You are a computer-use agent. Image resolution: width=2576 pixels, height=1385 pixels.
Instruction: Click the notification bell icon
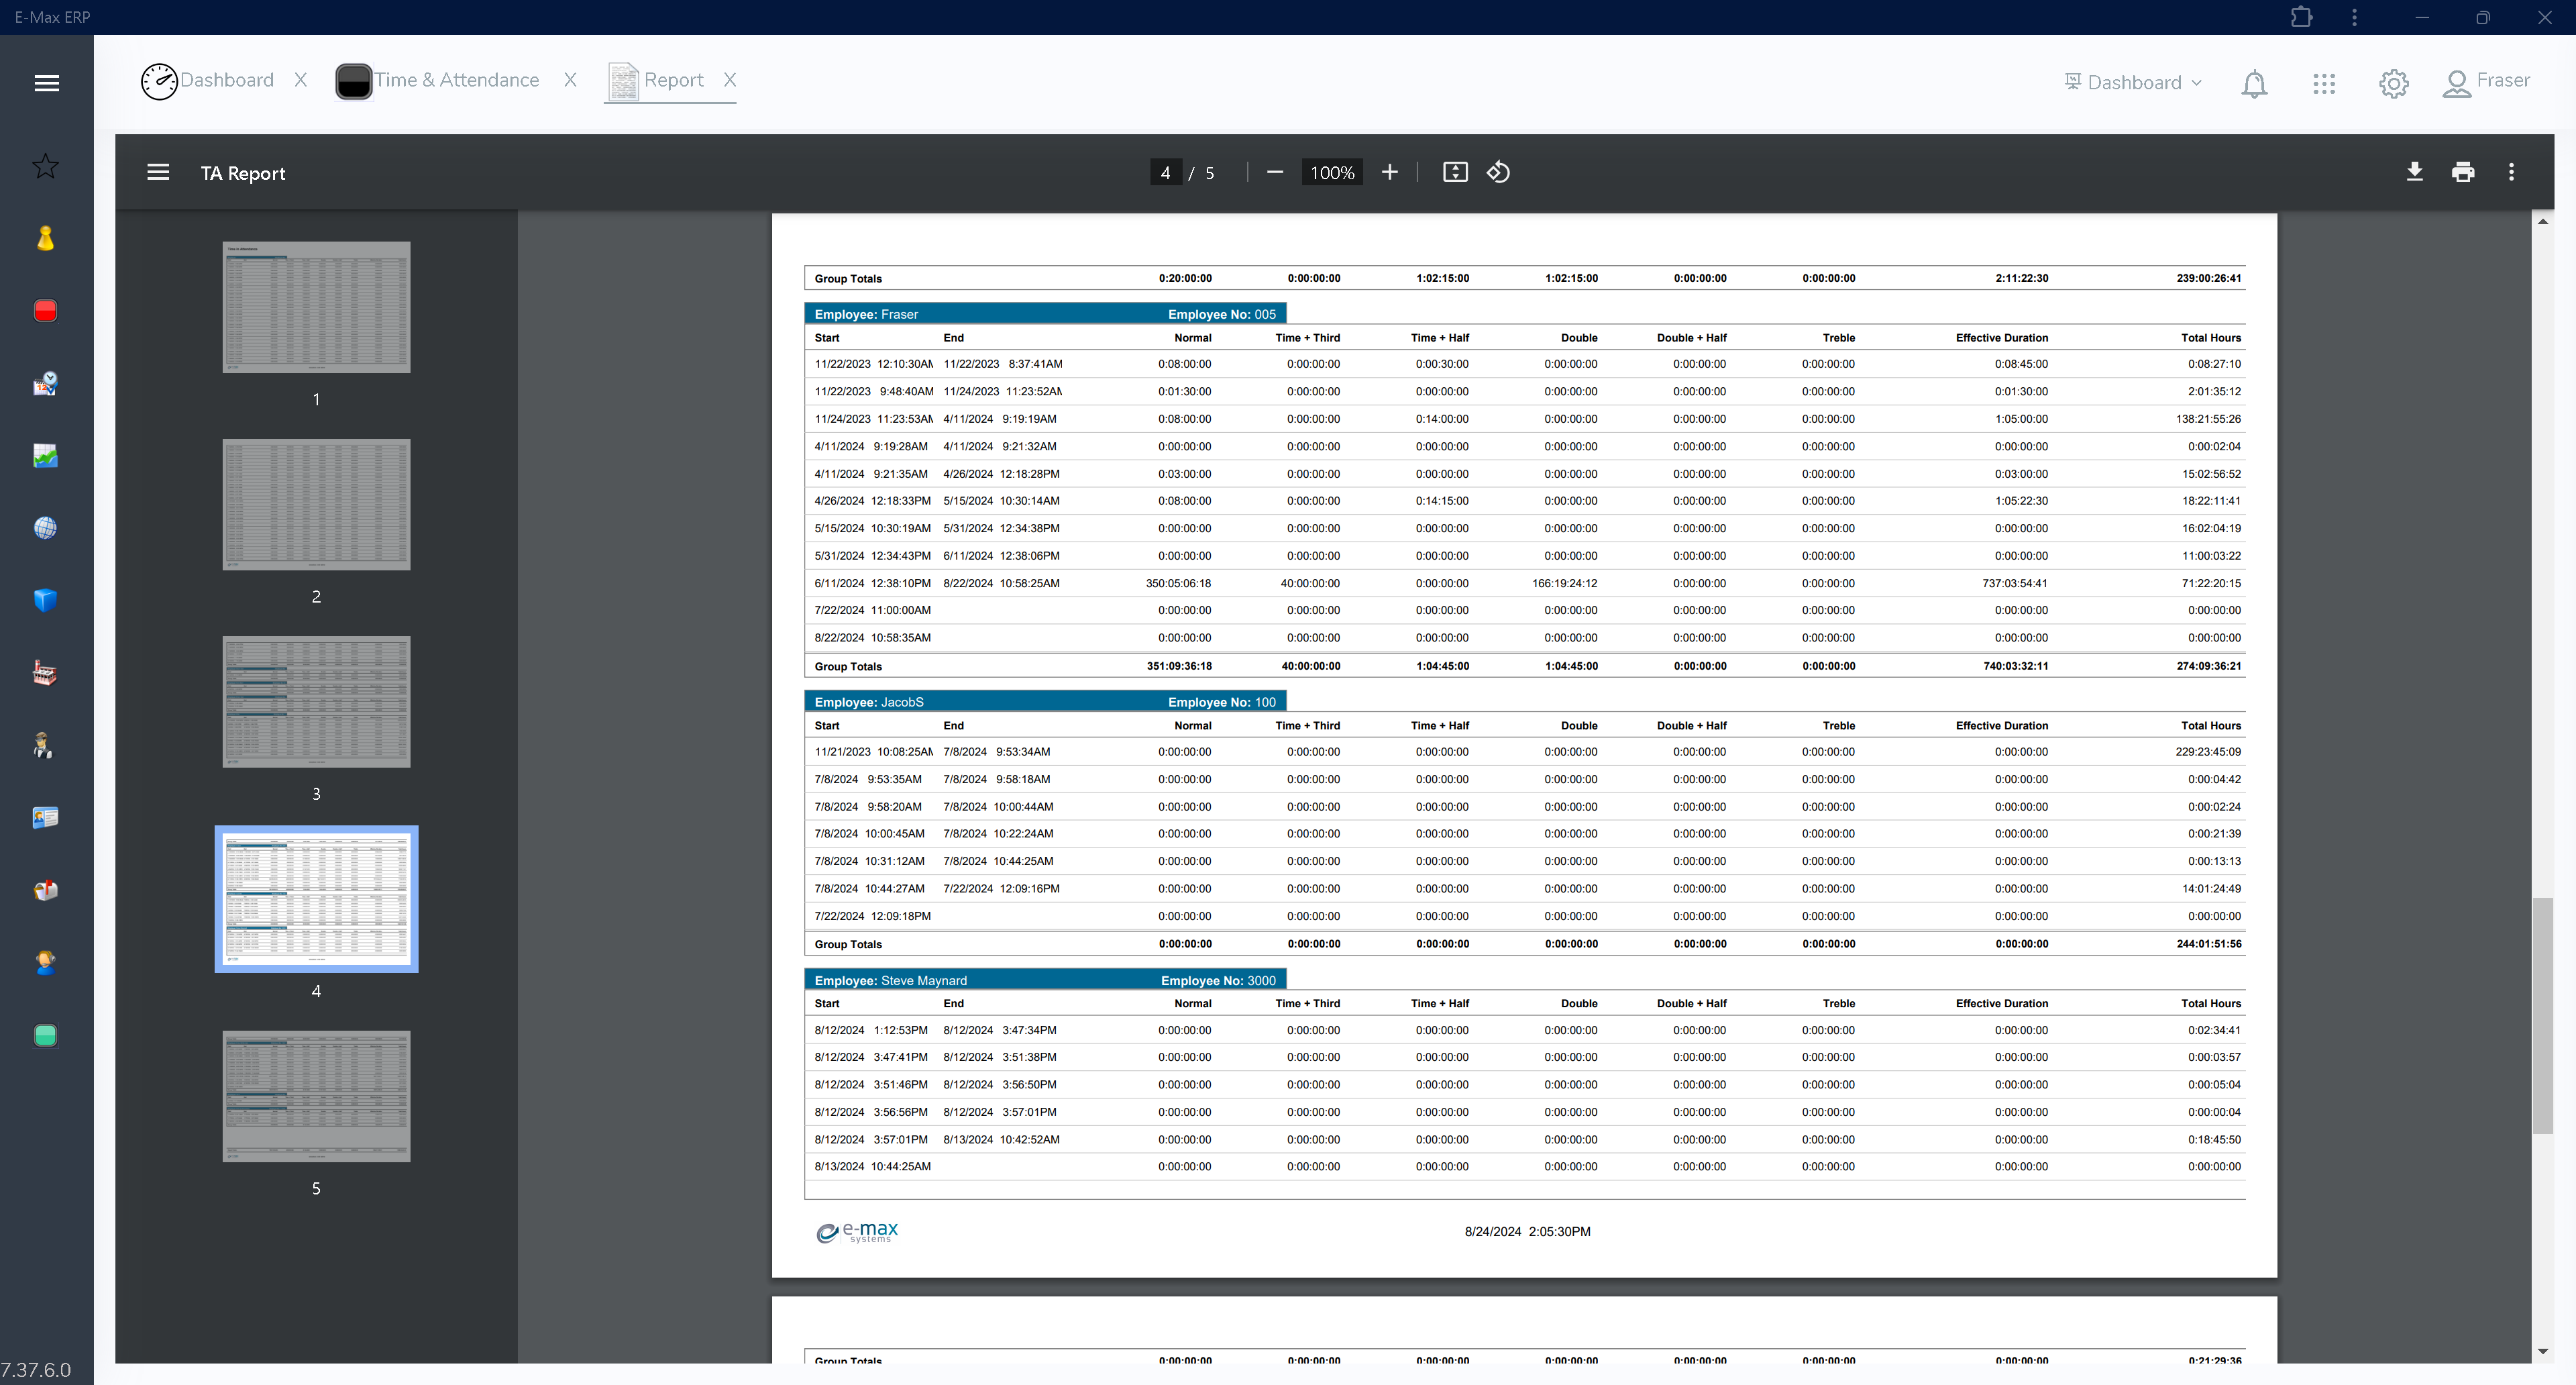(x=2254, y=83)
